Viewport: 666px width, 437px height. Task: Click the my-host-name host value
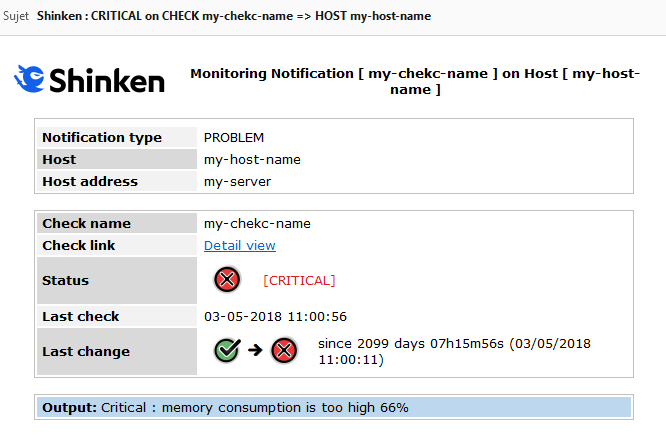click(252, 159)
